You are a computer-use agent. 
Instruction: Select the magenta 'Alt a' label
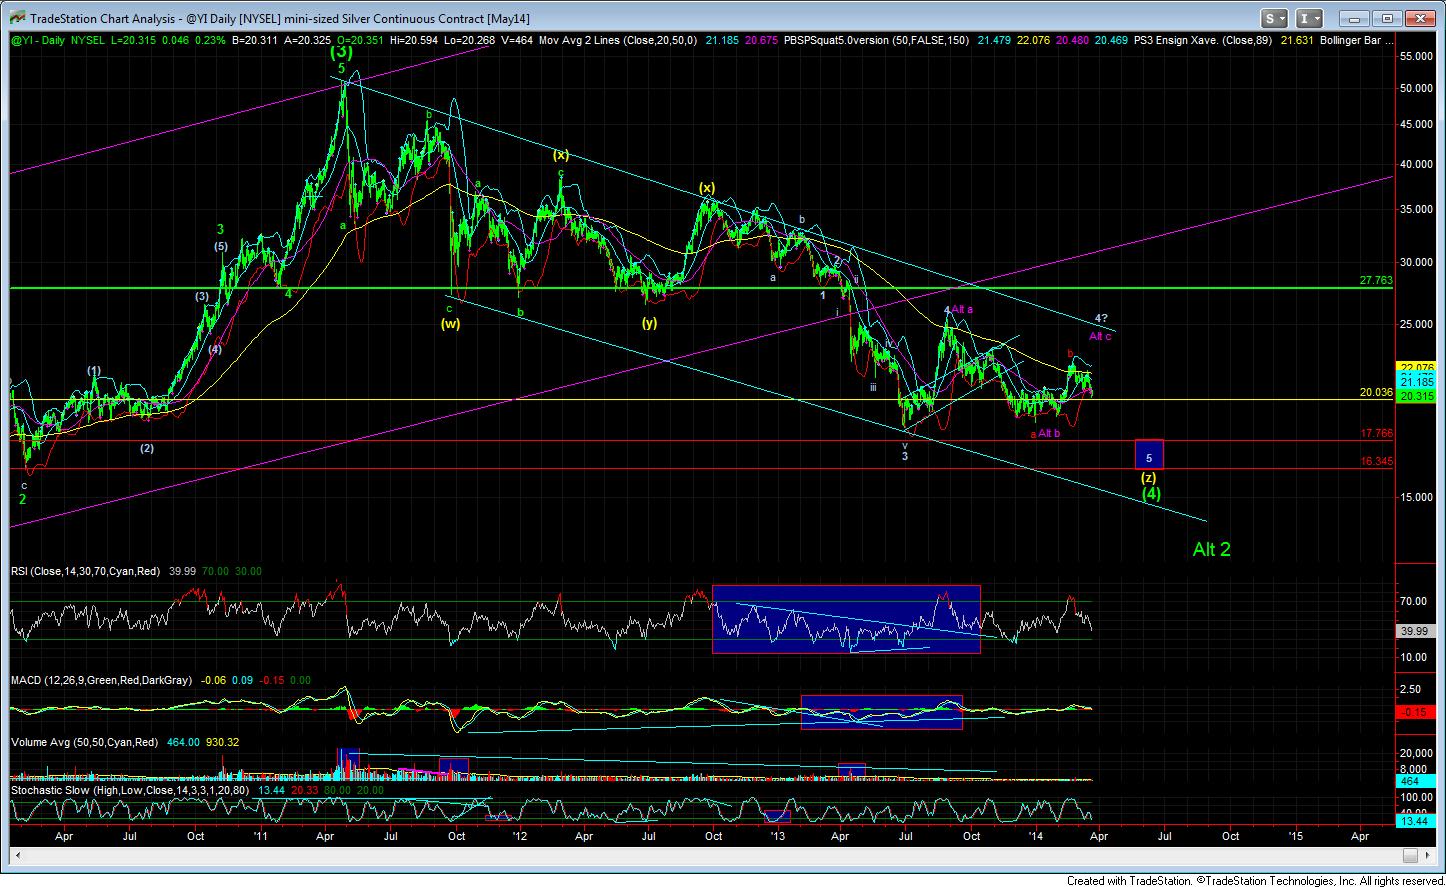(x=963, y=310)
